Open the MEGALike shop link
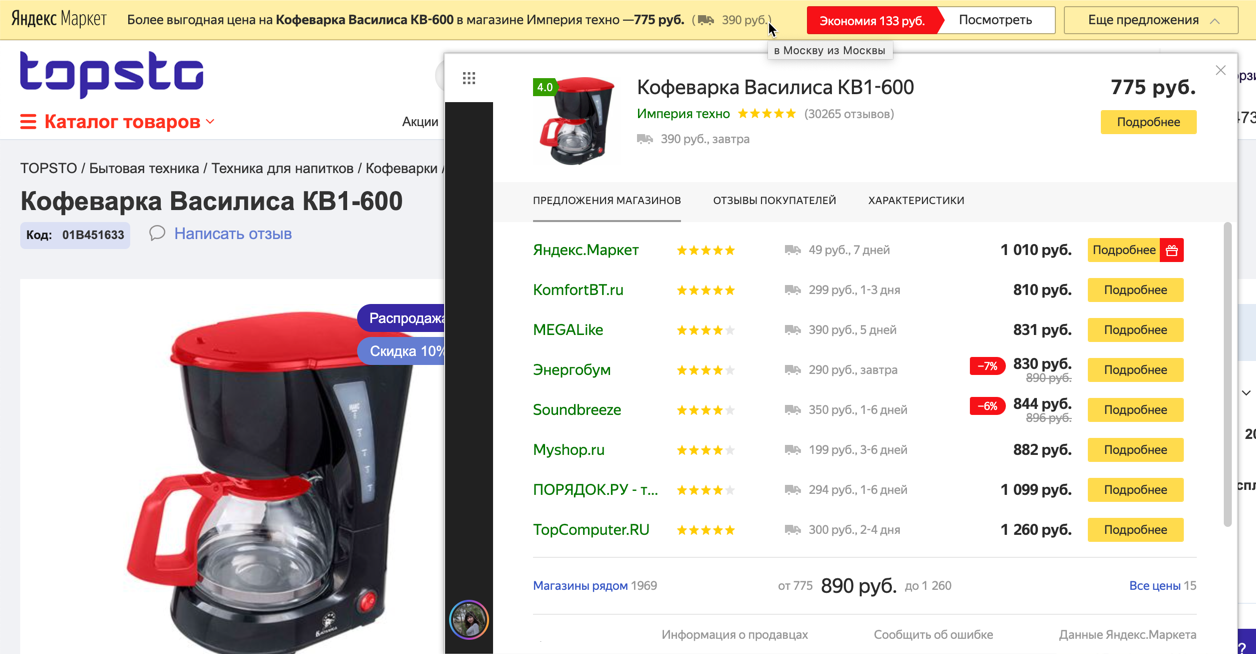Screen dimensions: 1256x654 (568, 330)
